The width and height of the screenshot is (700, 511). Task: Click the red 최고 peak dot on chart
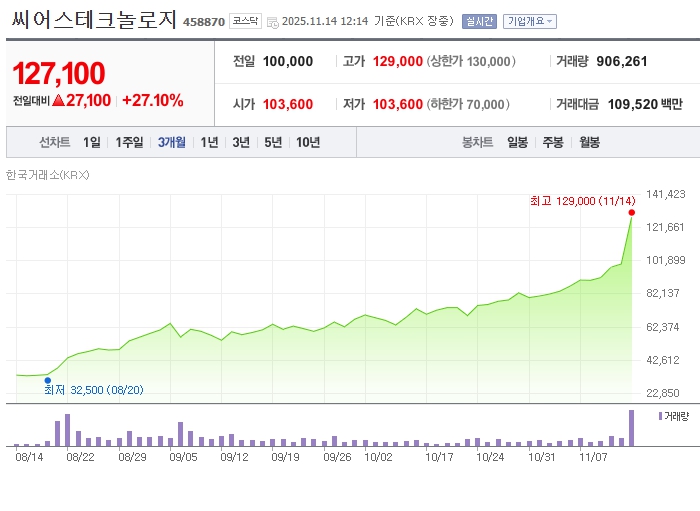pos(631,212)
